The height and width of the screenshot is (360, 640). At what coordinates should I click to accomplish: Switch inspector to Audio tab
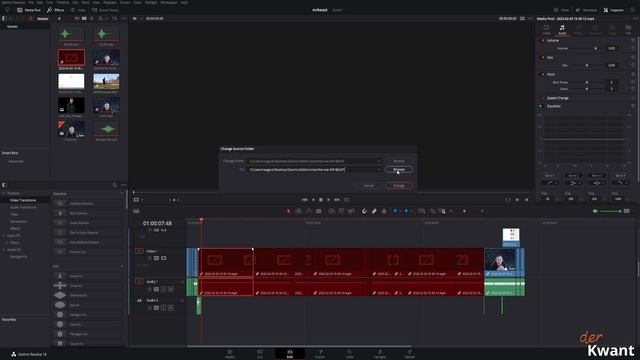pyautogui.click(x=562, y=29)
